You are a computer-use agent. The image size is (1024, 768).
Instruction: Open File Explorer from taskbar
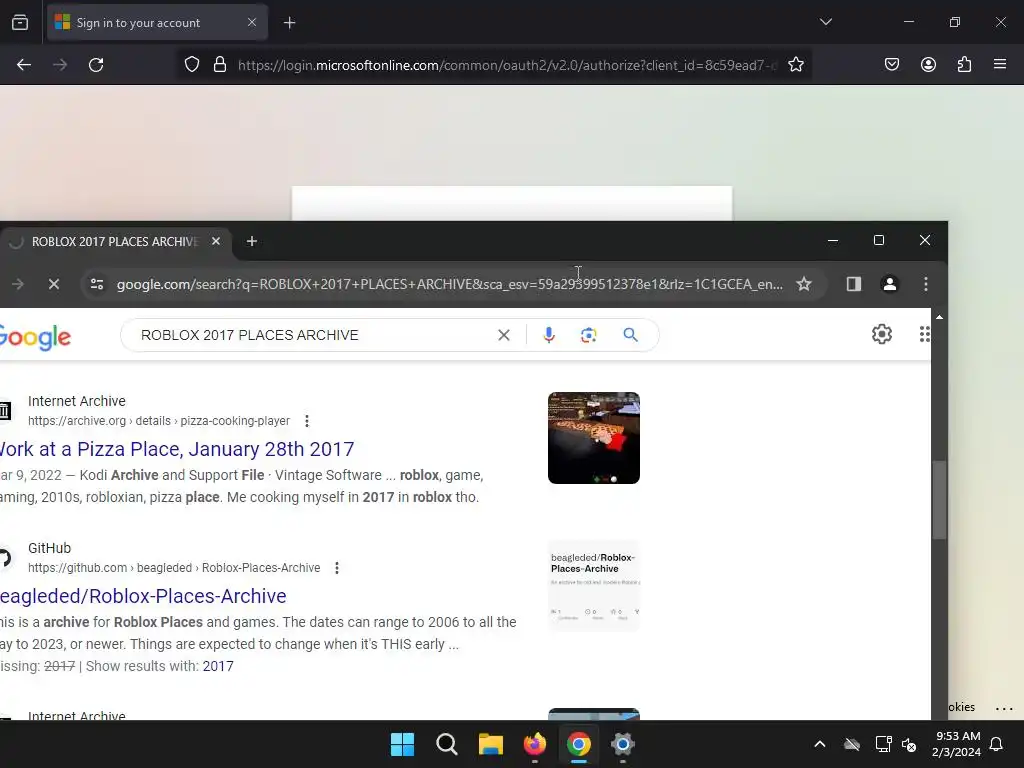coord(490,744)
